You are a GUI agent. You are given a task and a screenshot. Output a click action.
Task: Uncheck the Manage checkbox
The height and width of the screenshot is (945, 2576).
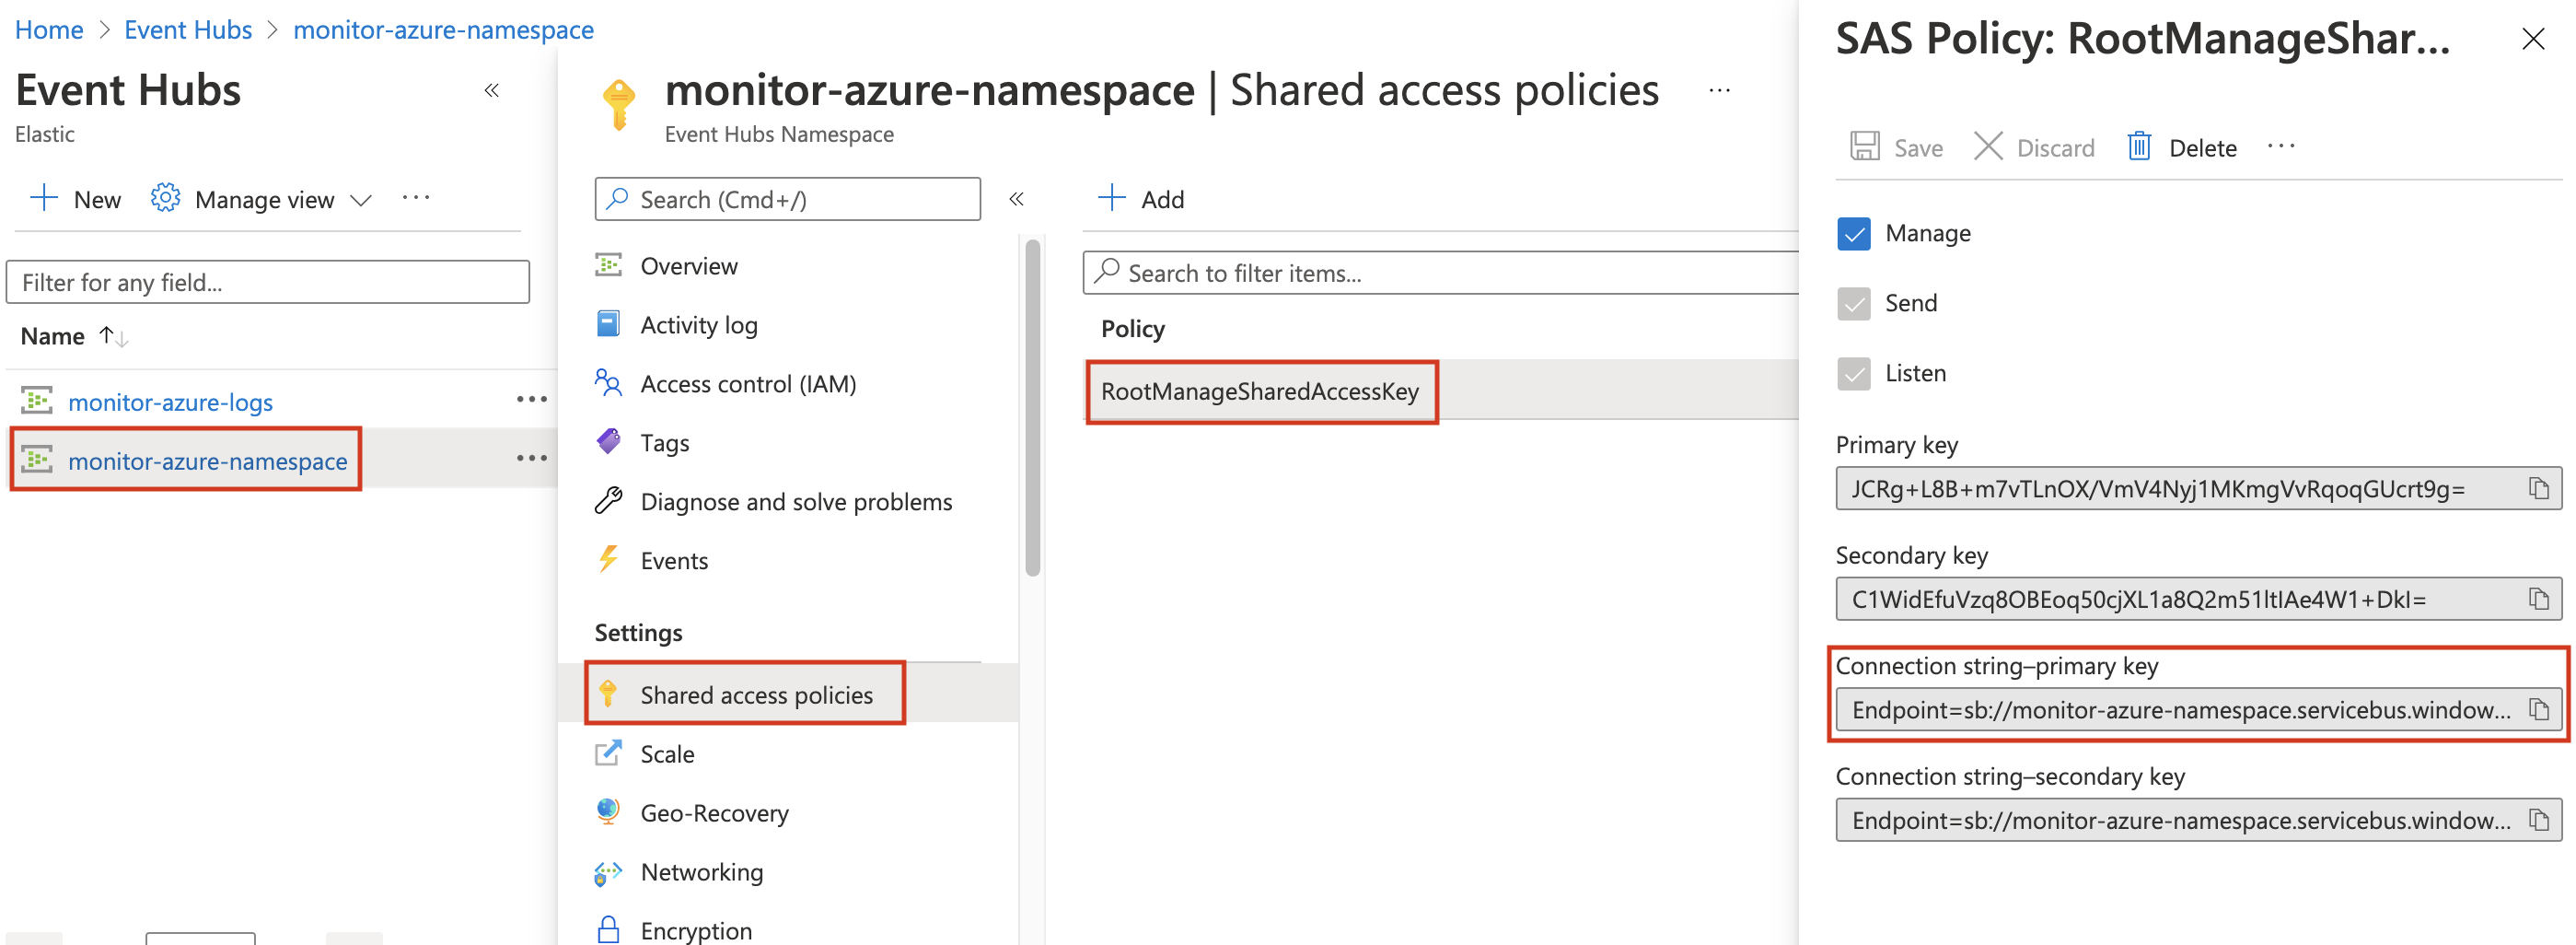pos(1853,233)
